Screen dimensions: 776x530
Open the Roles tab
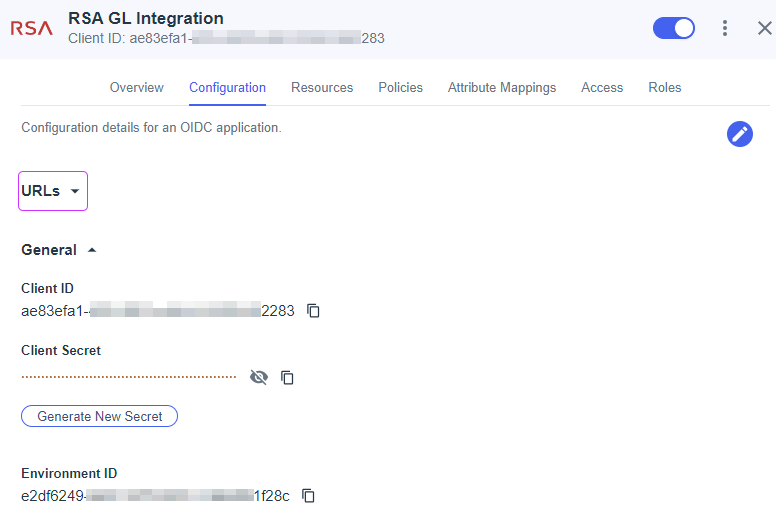point(665,88)
